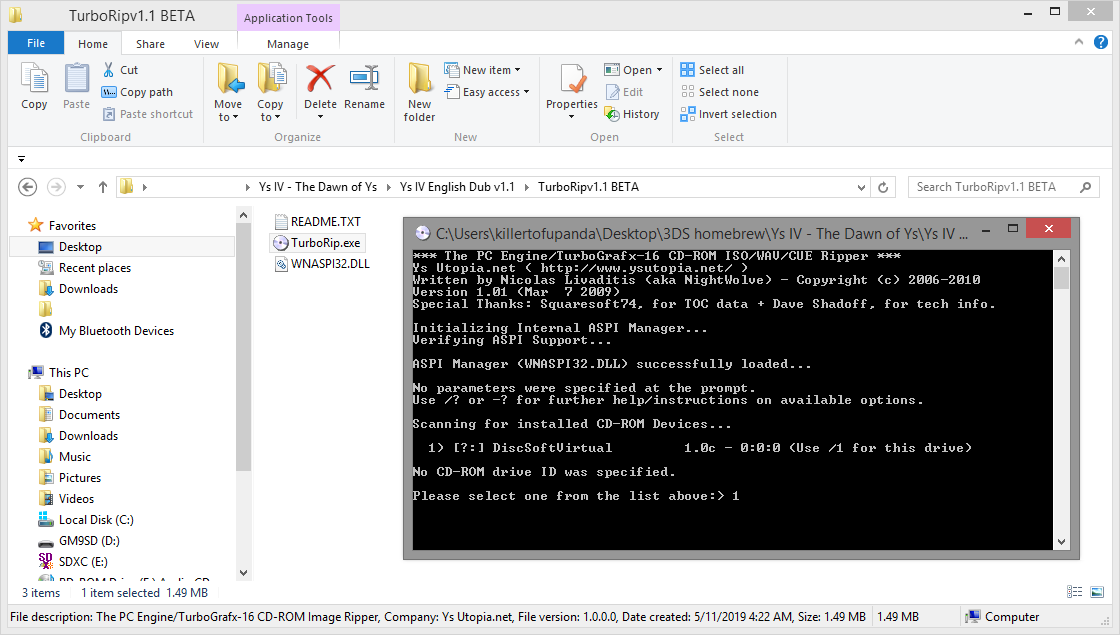Open Properties for selected file
Viewport: 1120px width, 635px height.
pyautogui.click(x=571, y=90)
